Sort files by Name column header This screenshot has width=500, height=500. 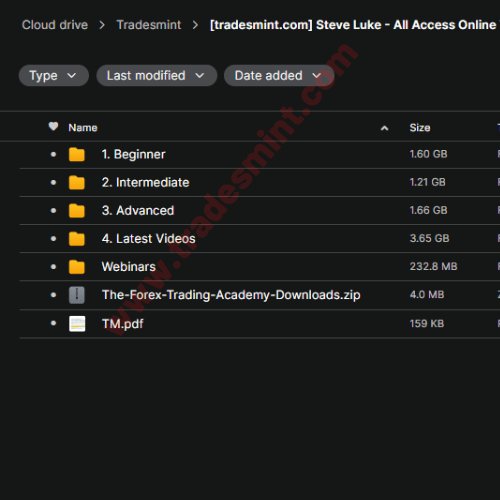coord(83,128)
